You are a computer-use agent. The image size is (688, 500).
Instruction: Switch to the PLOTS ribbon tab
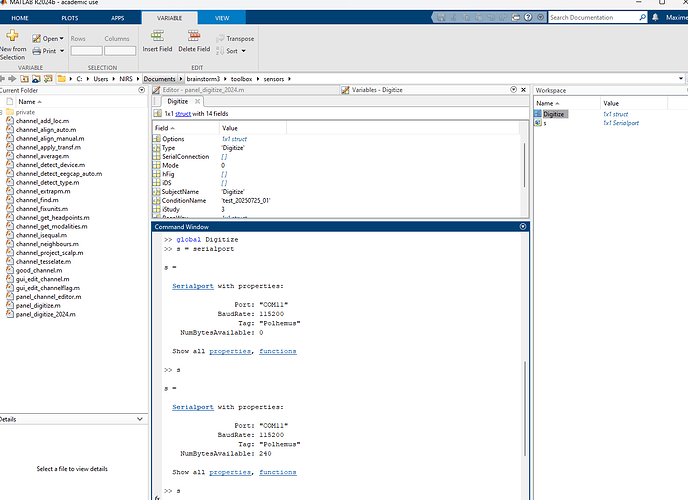(x=70, y=18)
